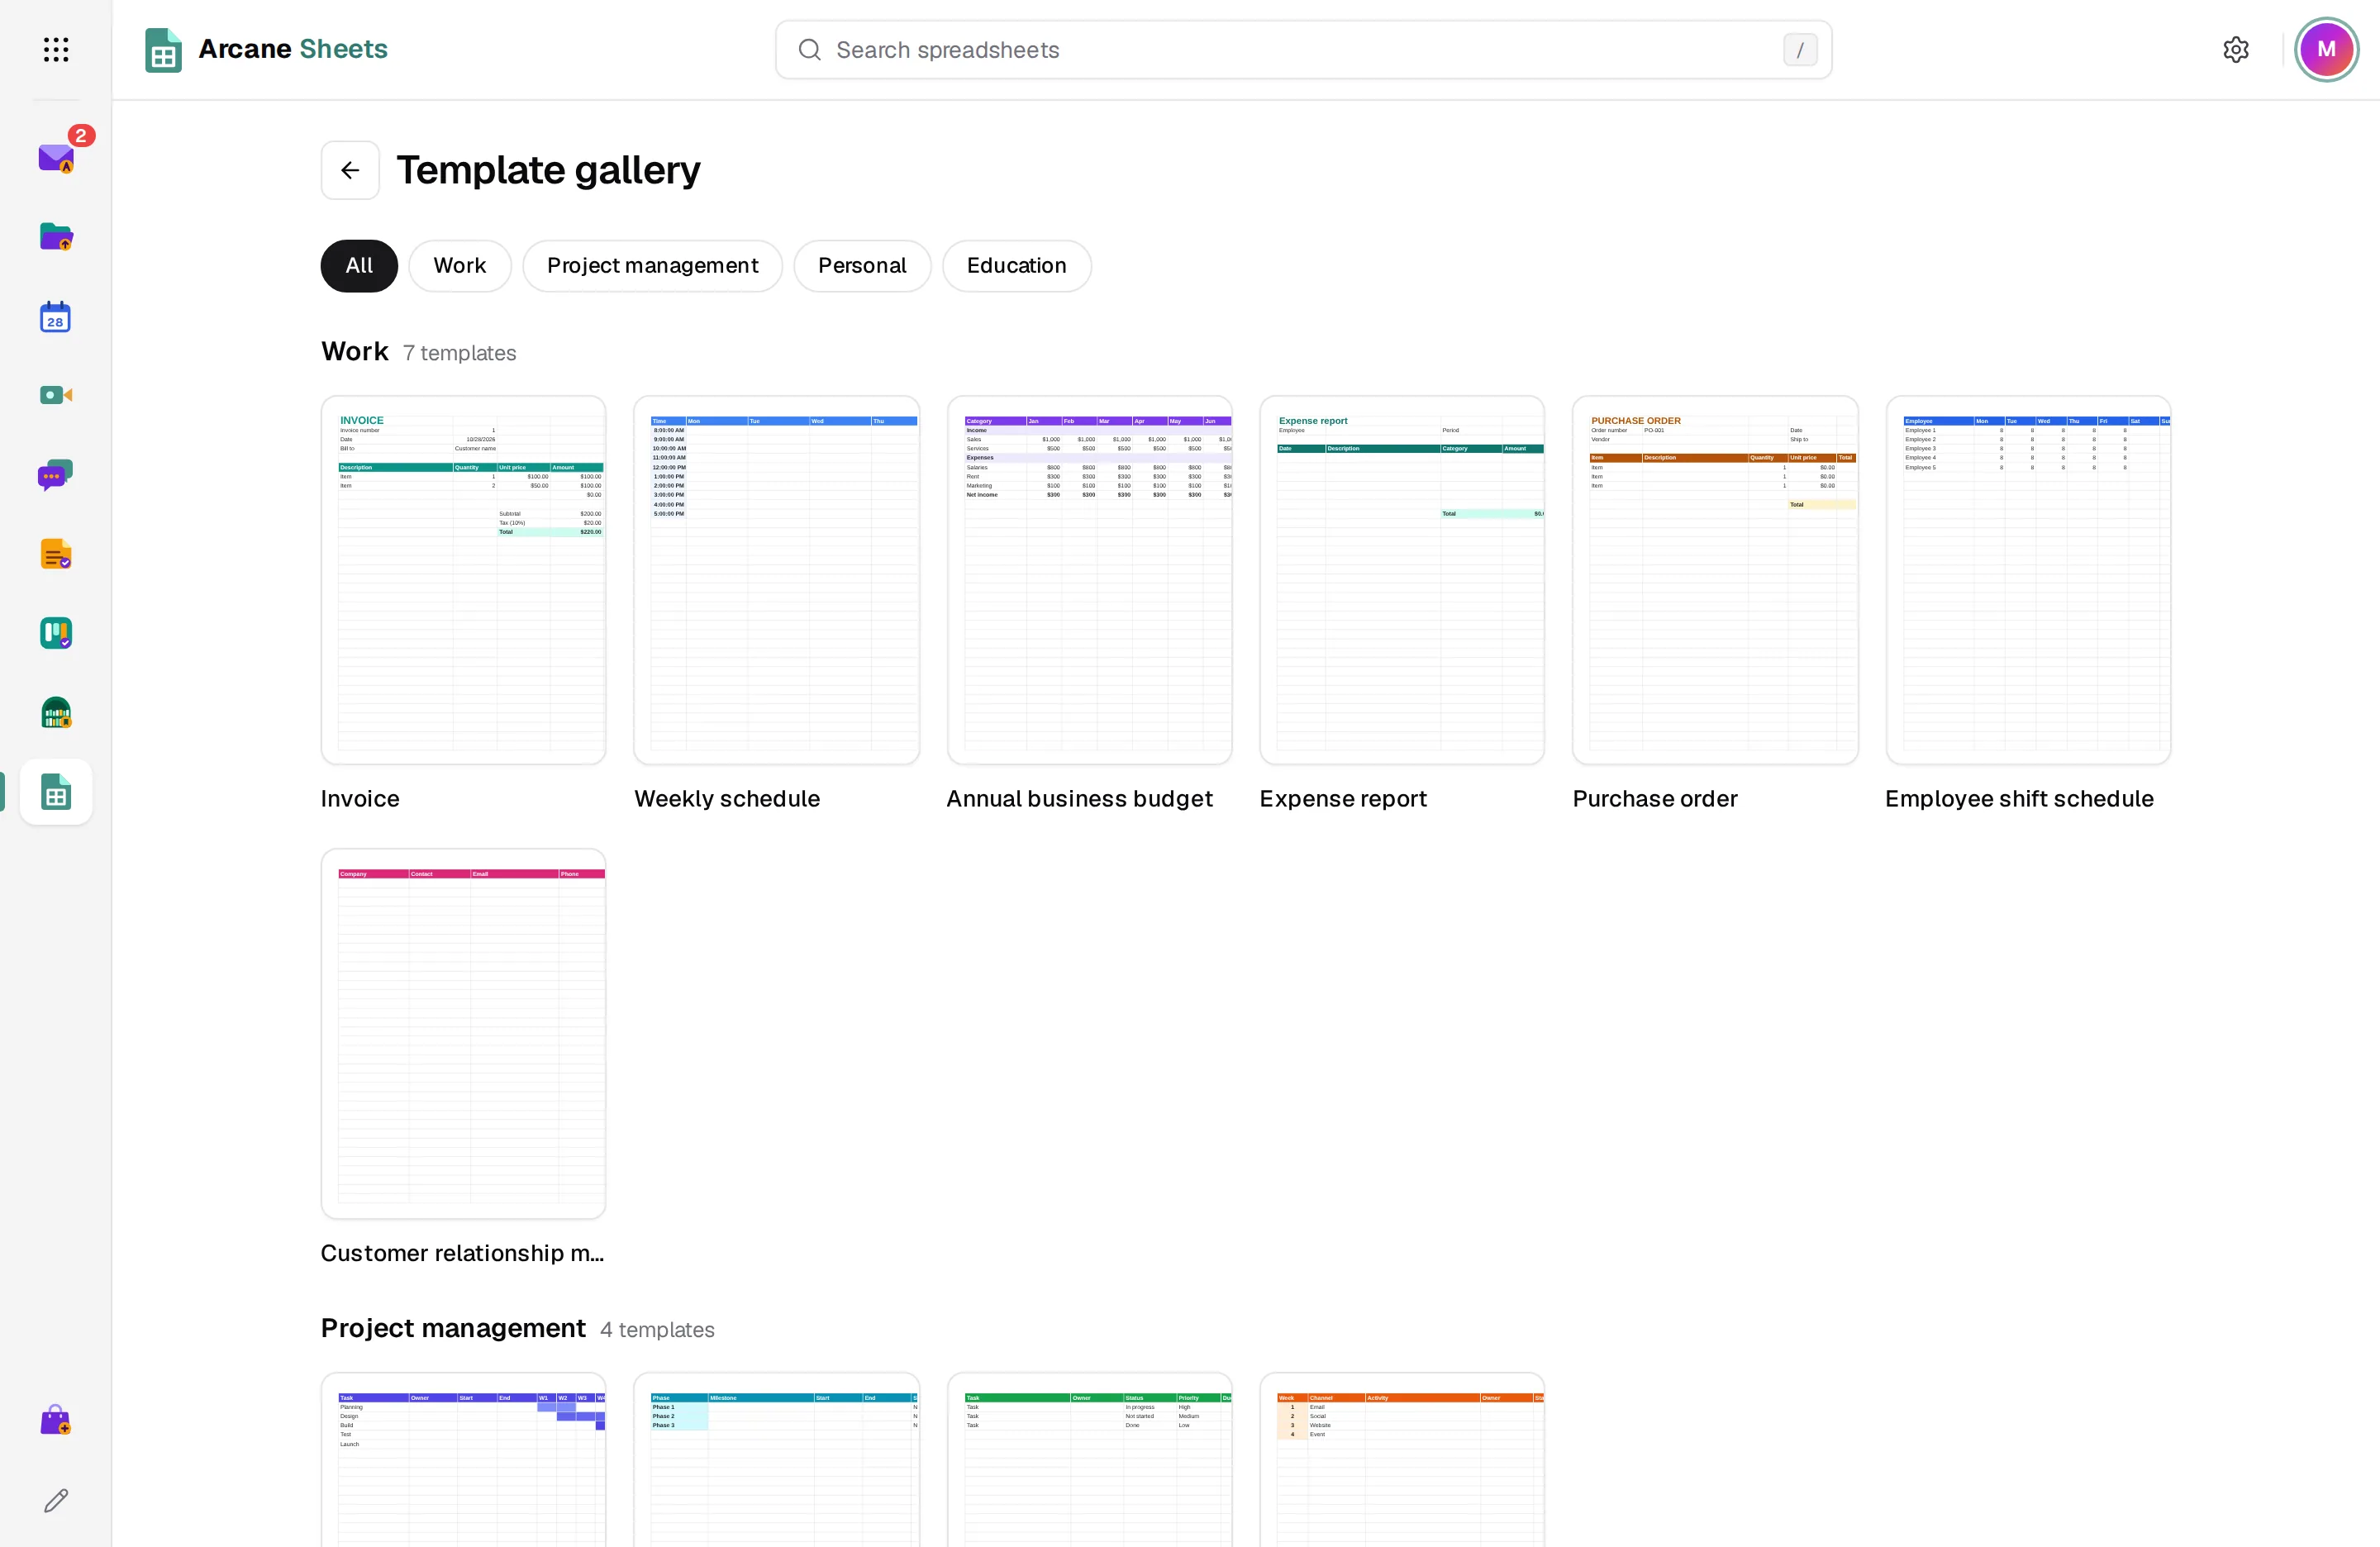The image size is (2380, 1547).
Task: Open the purple marketplace bag icon
Action: (x=56, y=1419)
